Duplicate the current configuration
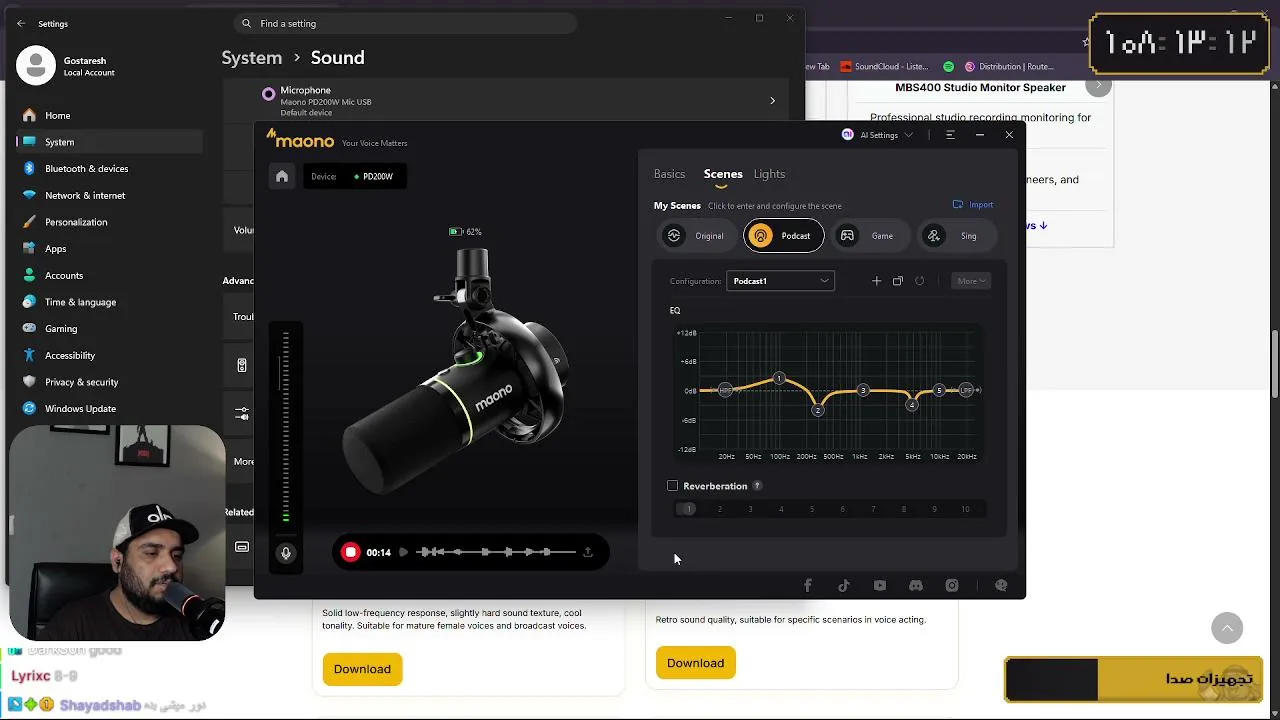 898,281
